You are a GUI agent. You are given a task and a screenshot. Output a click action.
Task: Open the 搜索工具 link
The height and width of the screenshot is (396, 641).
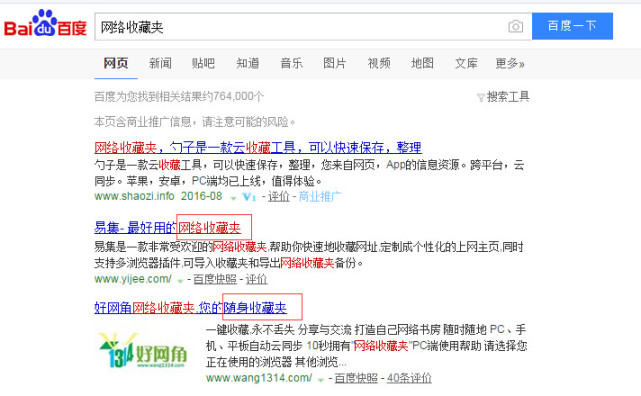click(x=508, y=97)
